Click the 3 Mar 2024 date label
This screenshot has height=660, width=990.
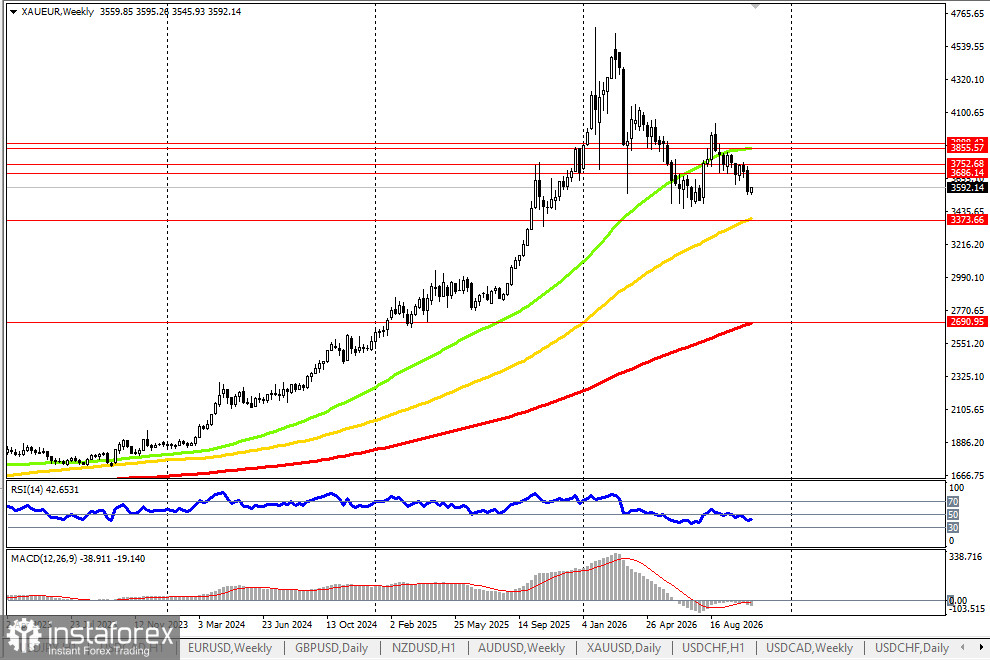222,625
